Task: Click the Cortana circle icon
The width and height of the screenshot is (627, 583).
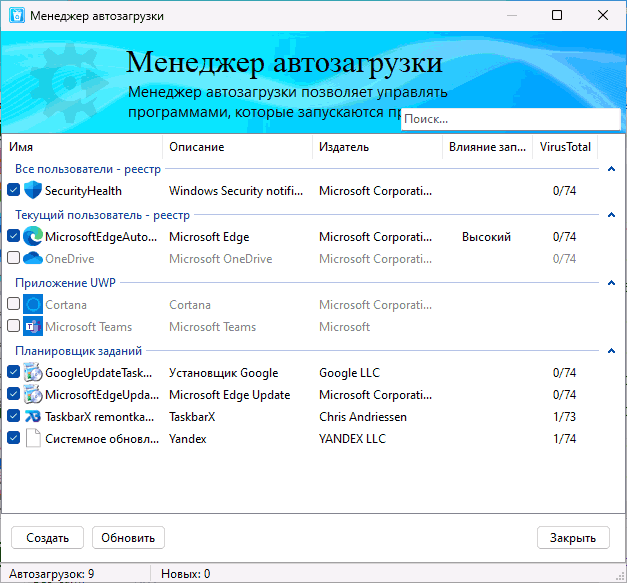Action: tap(33, 304)
